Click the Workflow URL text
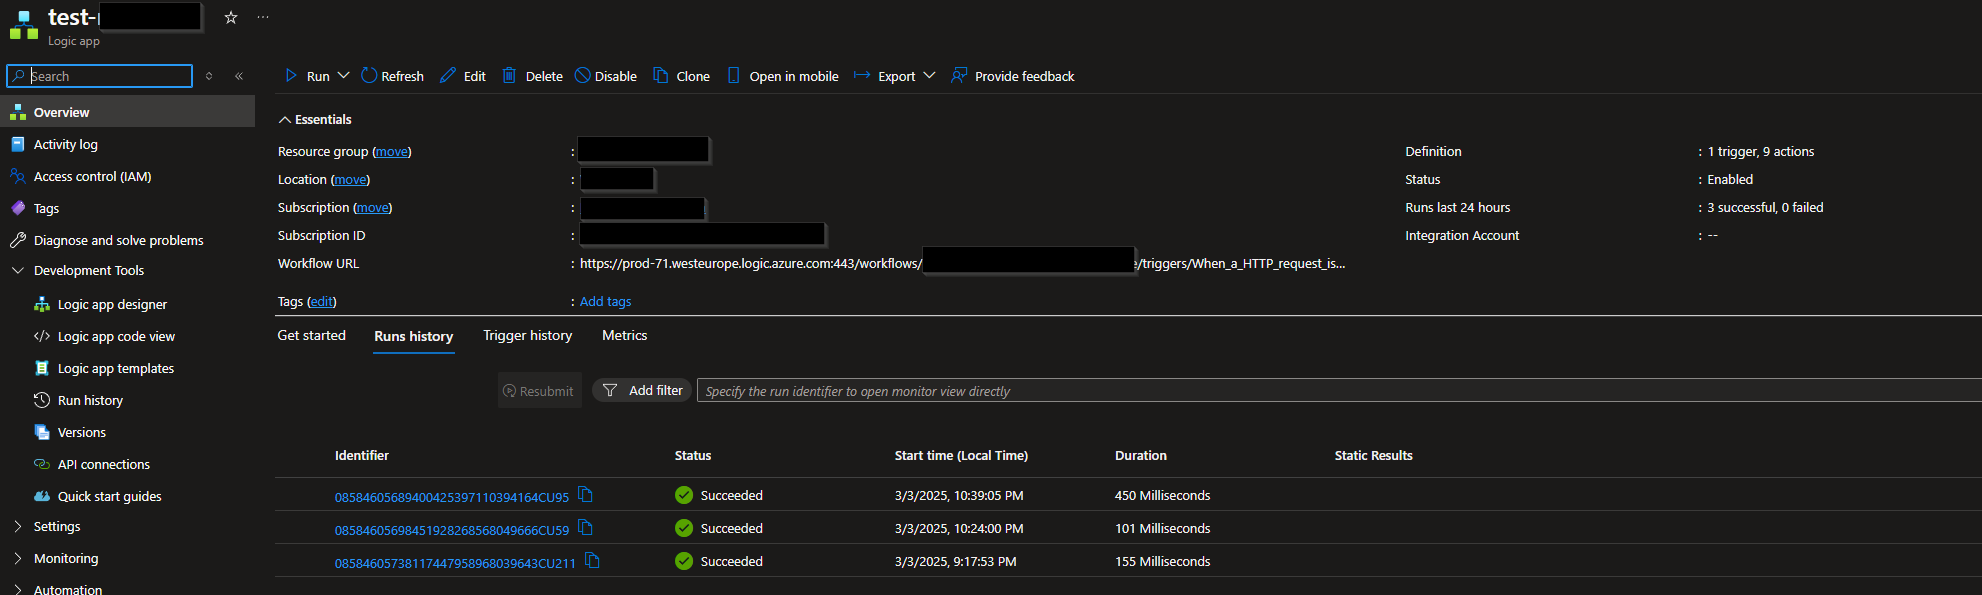The image size is (1982, 595). pyautogui.click(x=962, y=264)
